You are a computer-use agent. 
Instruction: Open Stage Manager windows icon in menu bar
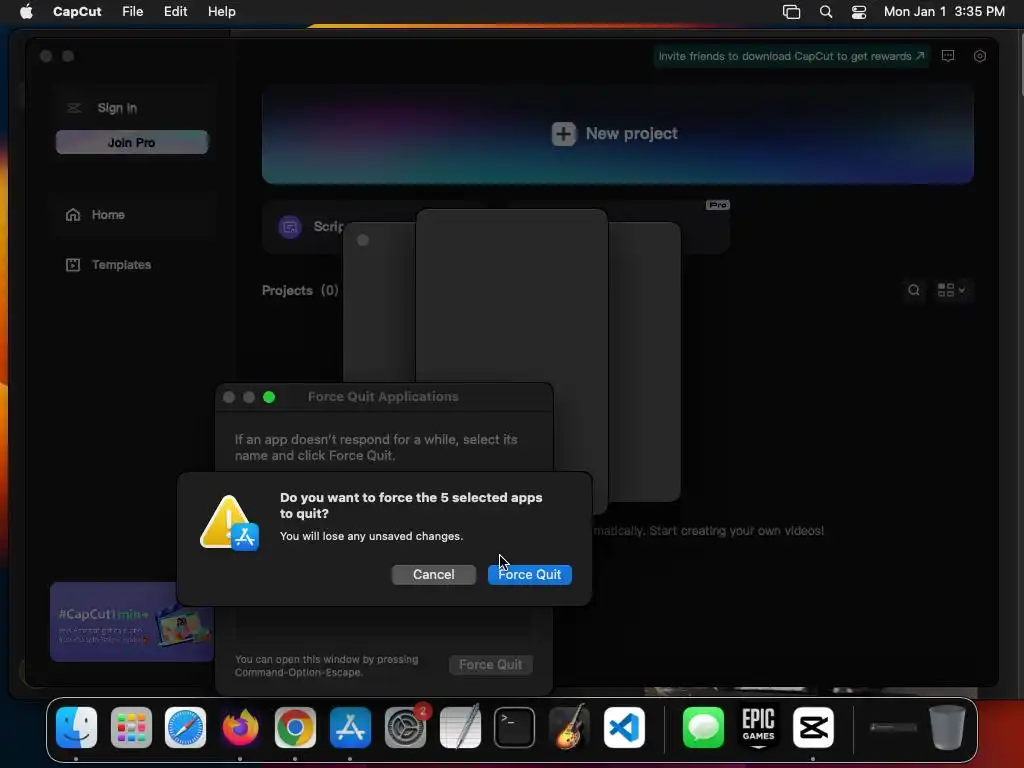point(792,12)
